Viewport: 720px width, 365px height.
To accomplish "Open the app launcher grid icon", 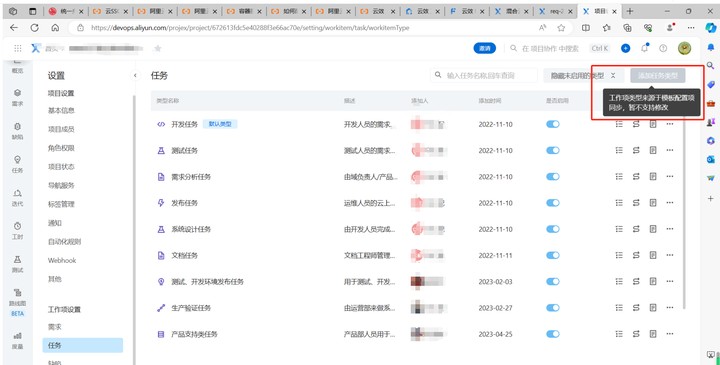I will coord(17,48).
